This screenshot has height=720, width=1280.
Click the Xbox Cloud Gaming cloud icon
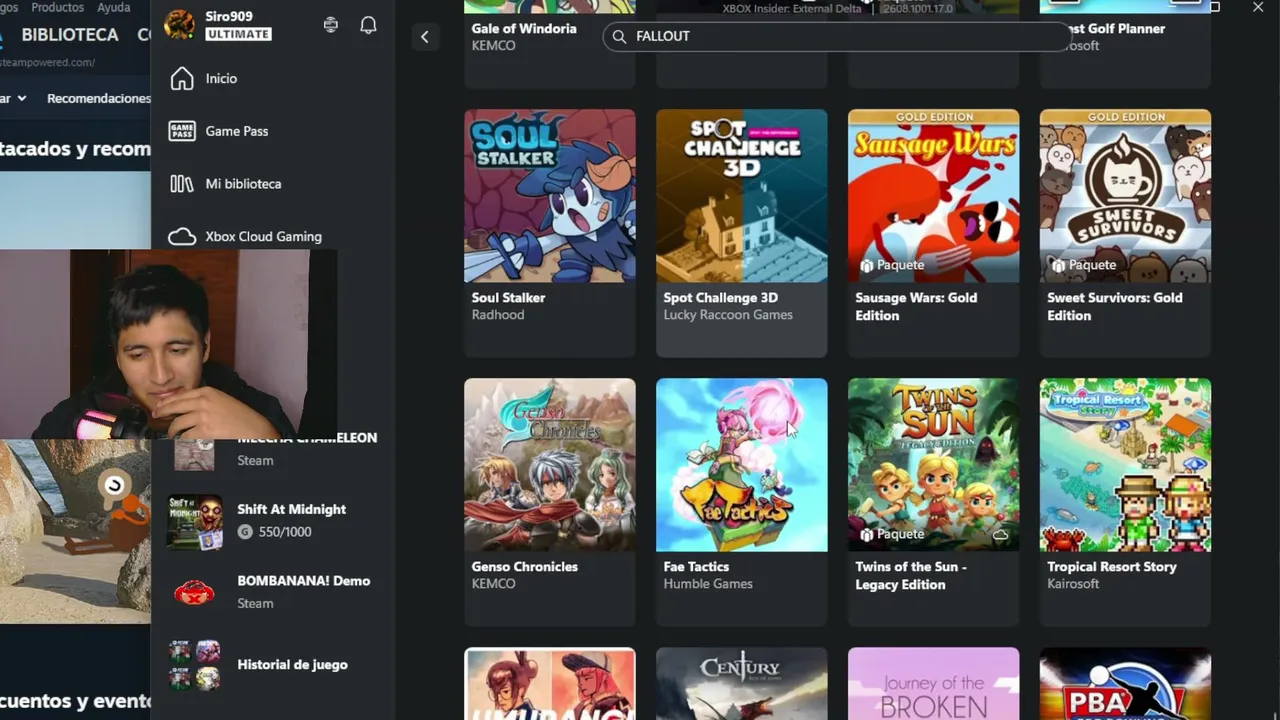click(x=182, y=237)
